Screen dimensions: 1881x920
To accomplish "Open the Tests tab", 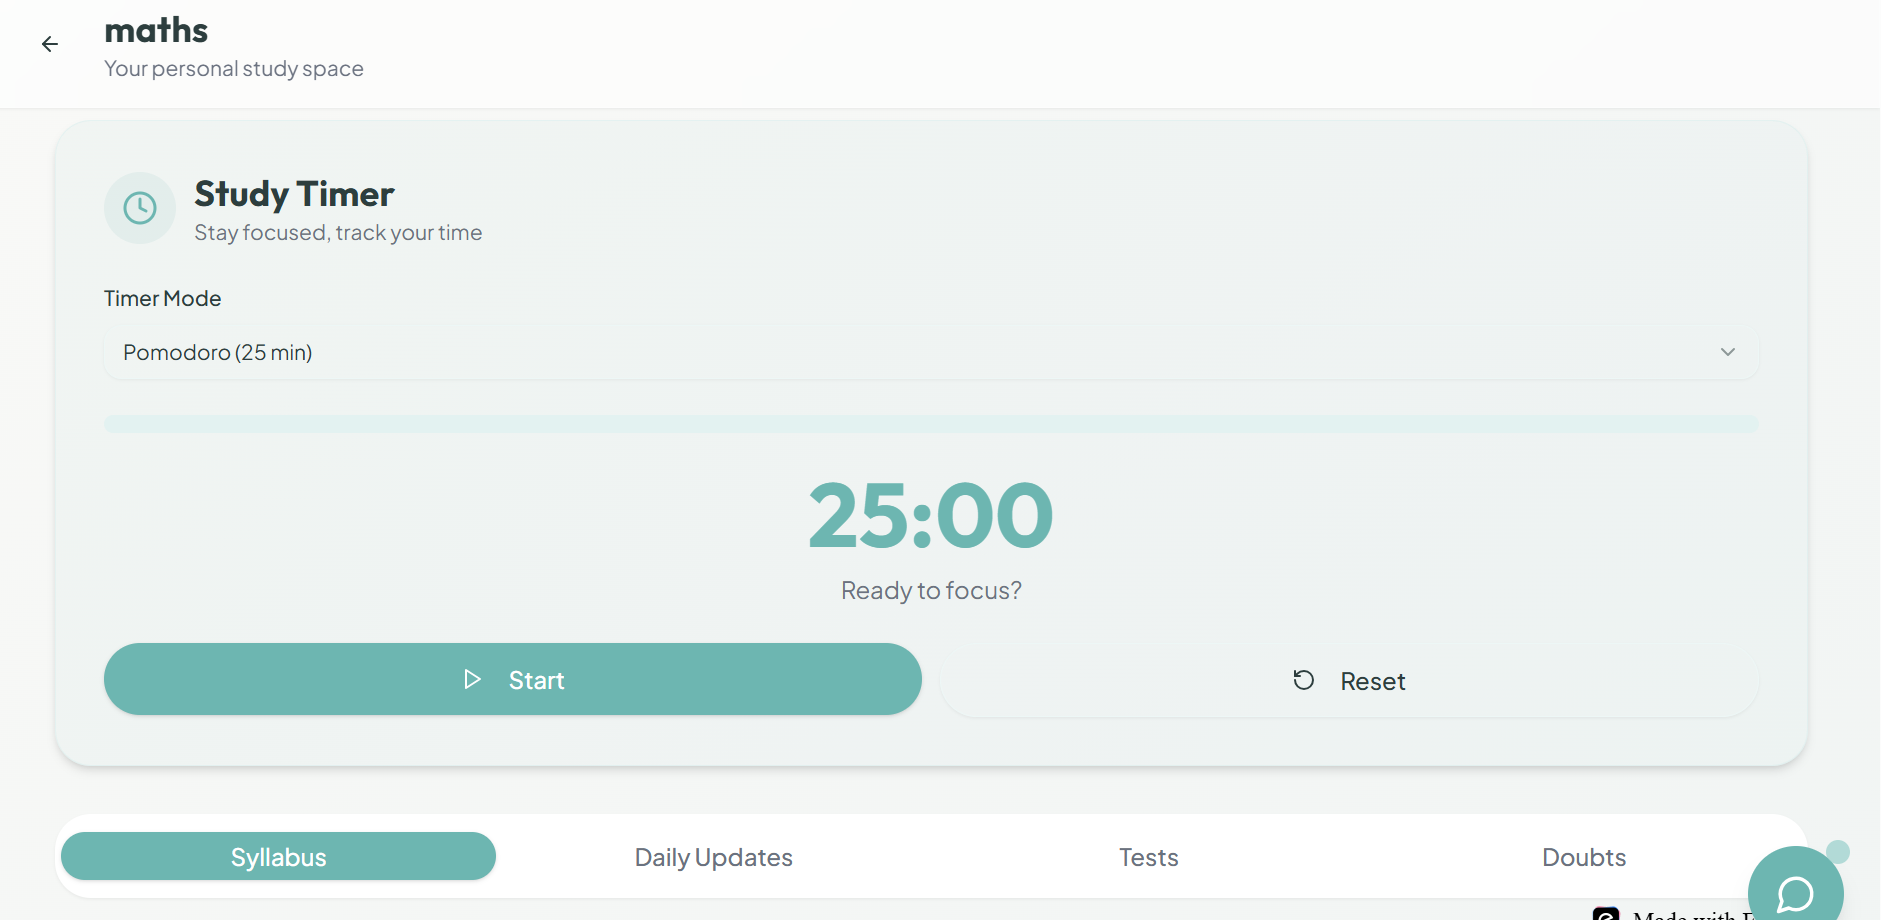I will [x=1148, y=856].
